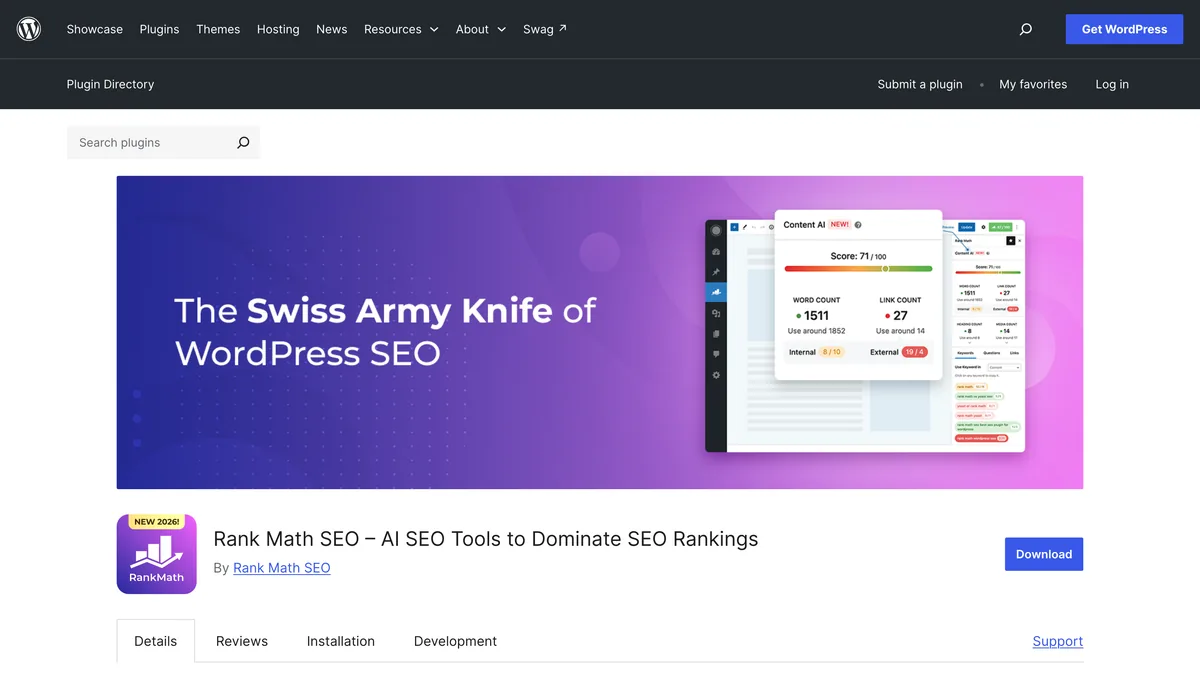The image size is (1200, 675).
Task: Open the Submit a plugin link
Action: click(x=920, y=84)
